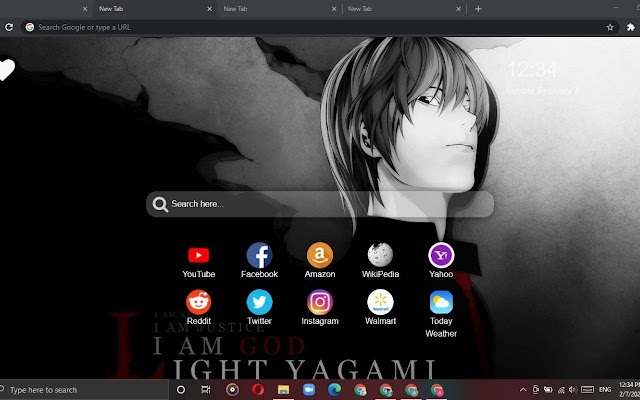
Task: Click 'Type here to search' on taskbar
Action: tap(84, 390)
